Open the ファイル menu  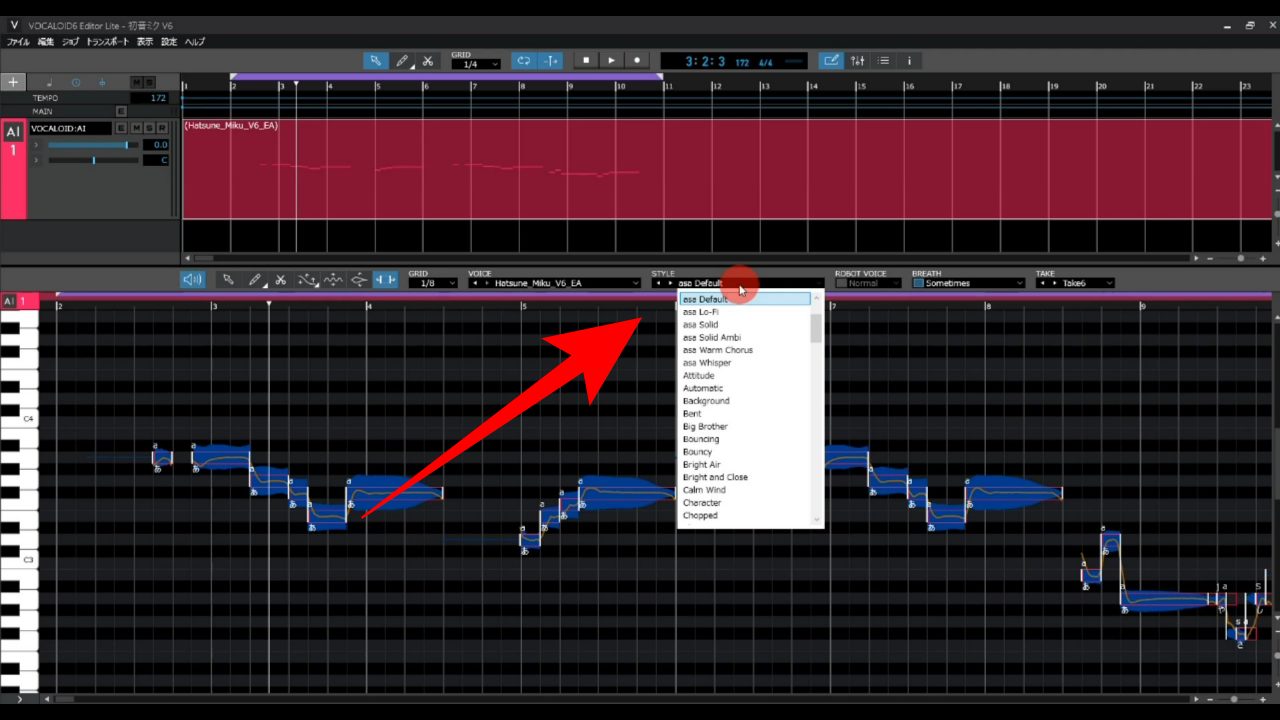[x=18, y=42]
